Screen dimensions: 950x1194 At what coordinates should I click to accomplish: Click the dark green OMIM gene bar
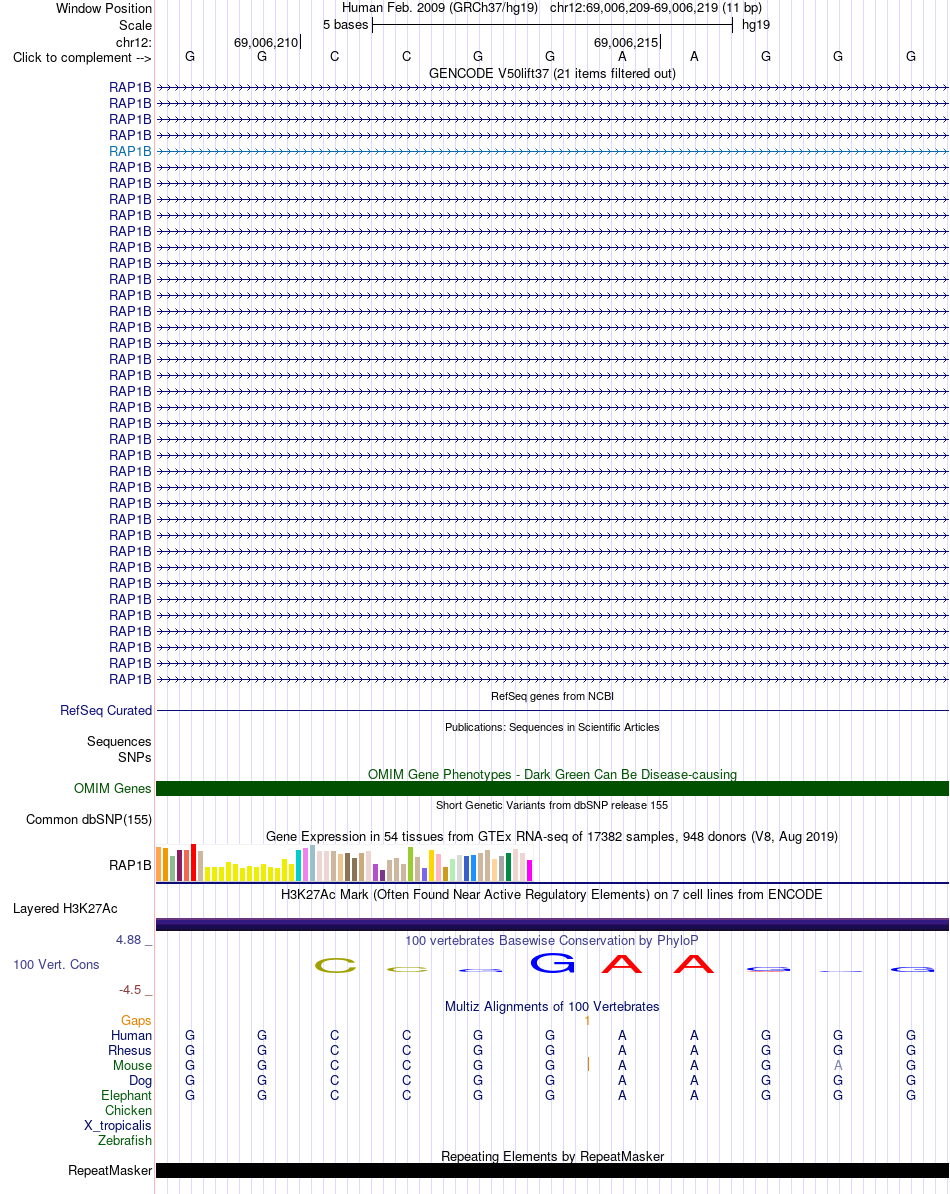pyautogui.click(x=552, y=789)
